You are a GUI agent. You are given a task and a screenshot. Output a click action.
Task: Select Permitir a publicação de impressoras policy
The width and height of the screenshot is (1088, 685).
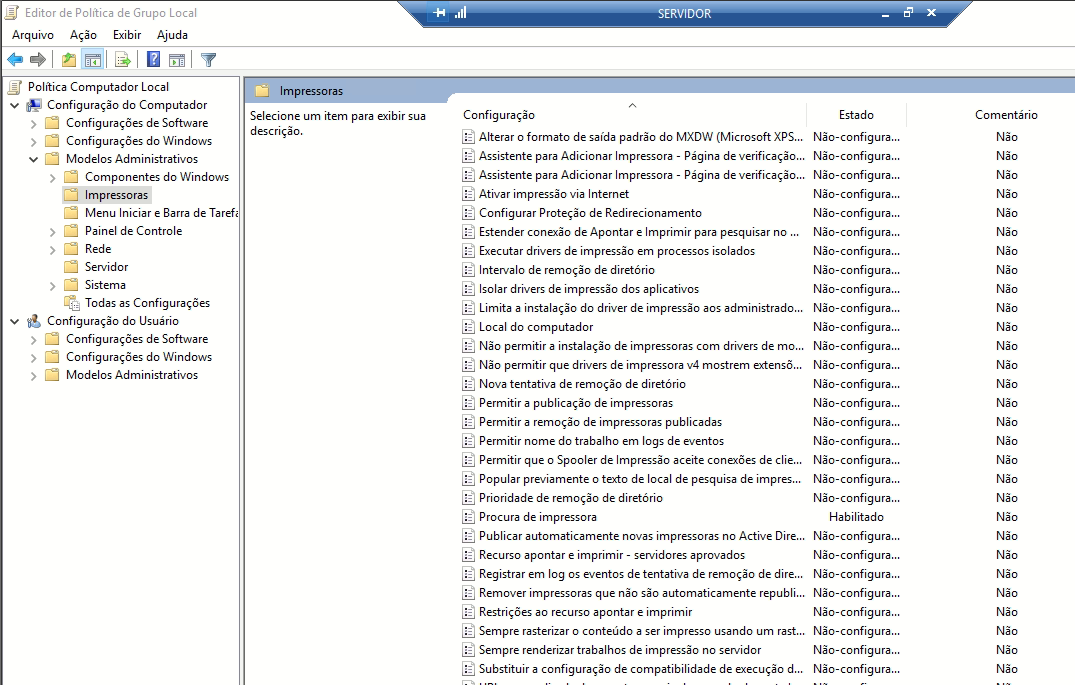tap(576, 403)
